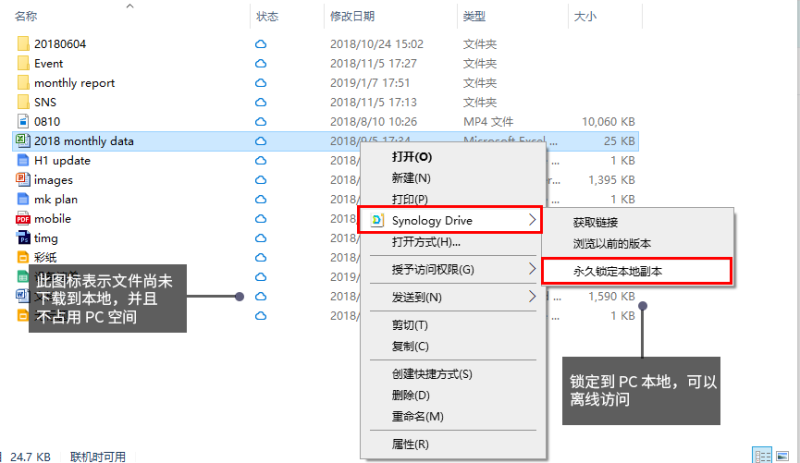Choose 重命名(M) in the context menu
The height and width of the screenshot is (463, 800).
[x=417, y=417]
